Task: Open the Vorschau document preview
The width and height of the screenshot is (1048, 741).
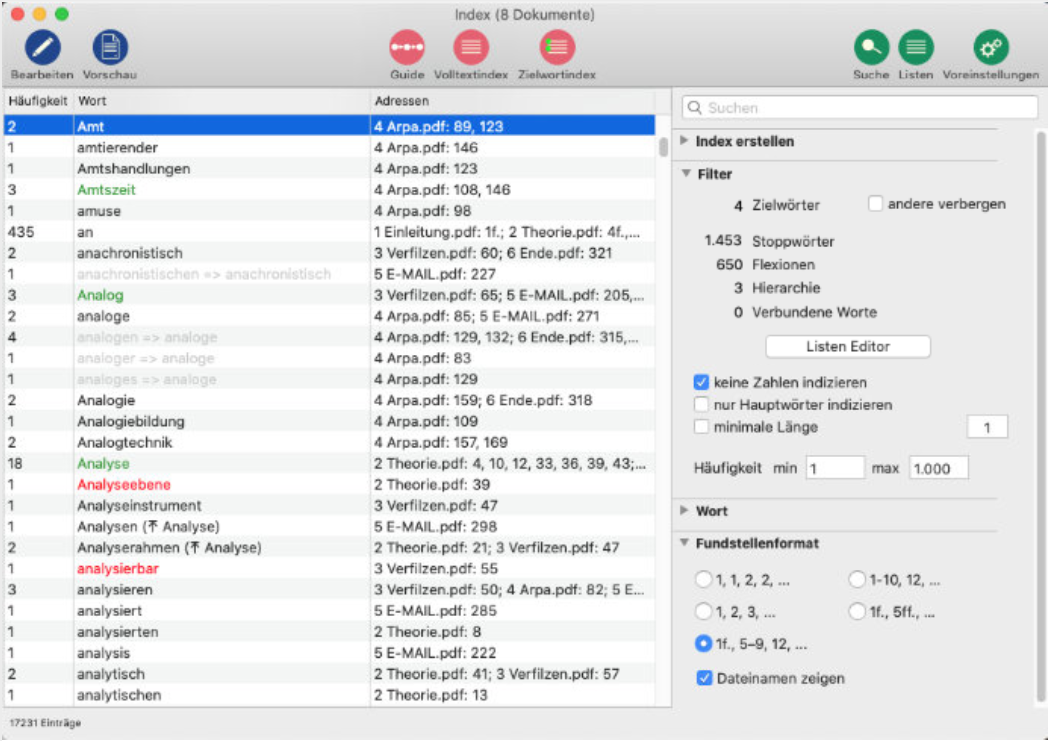Action: pyautogui.click(x=110, y=47)
